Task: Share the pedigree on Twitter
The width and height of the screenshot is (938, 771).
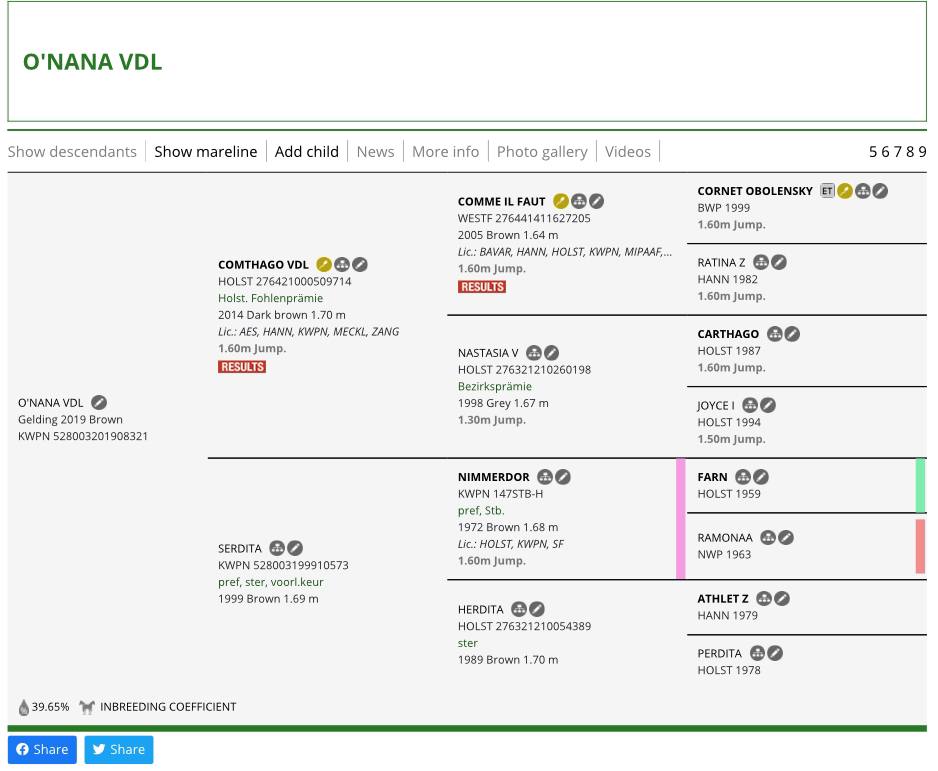Action: click(119, 749)
